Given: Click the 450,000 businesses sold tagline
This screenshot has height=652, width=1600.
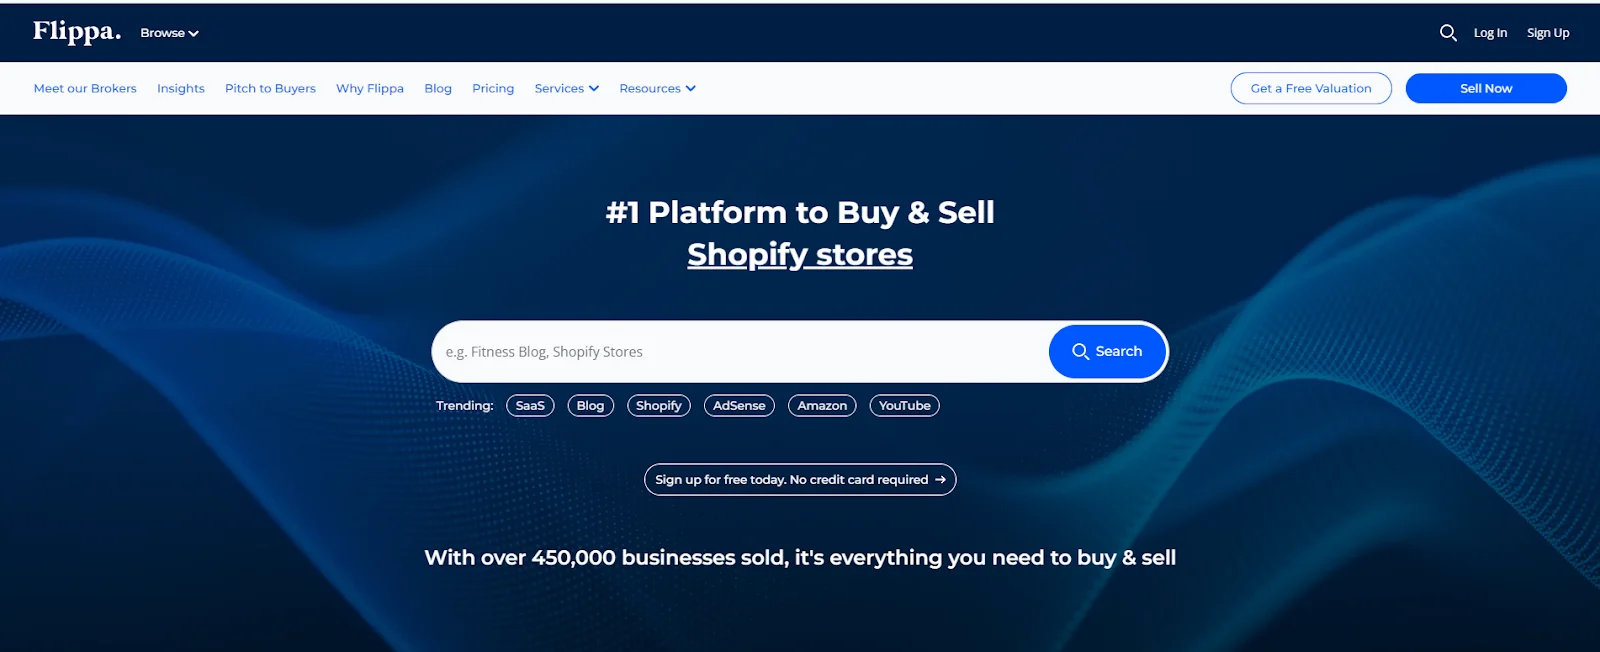Looking at the screenshot, I should click(x=800, y=558).
